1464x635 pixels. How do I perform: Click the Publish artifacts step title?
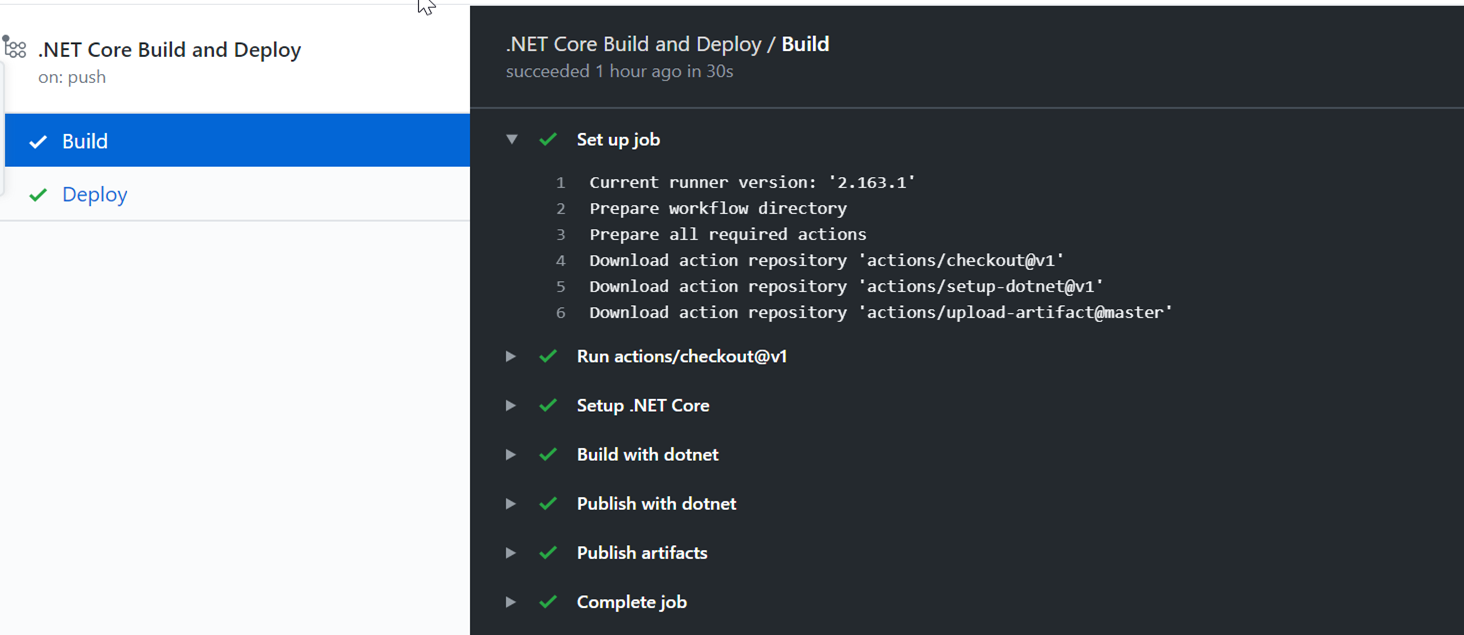tap(642, 552)
